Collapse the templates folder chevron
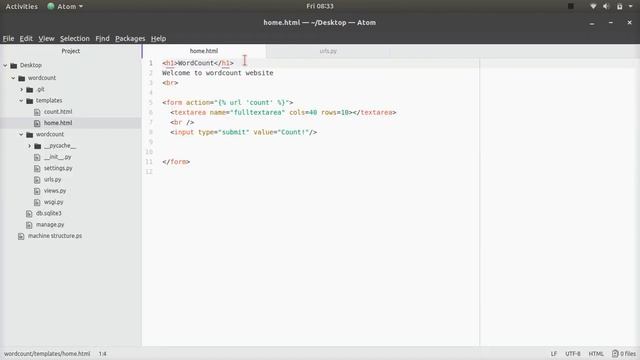This screenshot has height=360, width=640. click(21, 100)
